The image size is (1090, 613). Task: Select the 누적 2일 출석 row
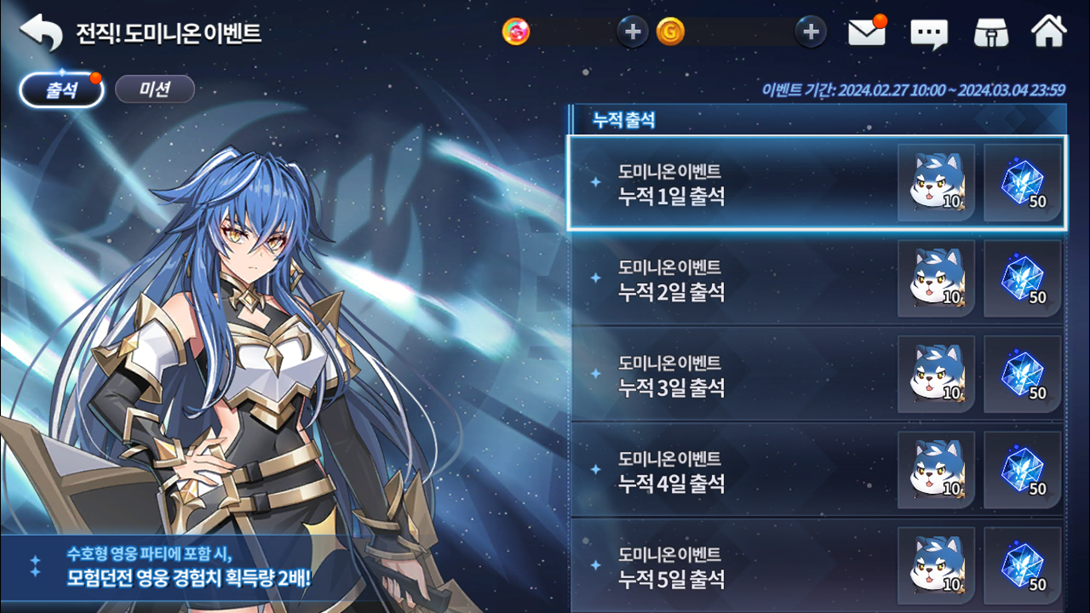coord(817,279)
